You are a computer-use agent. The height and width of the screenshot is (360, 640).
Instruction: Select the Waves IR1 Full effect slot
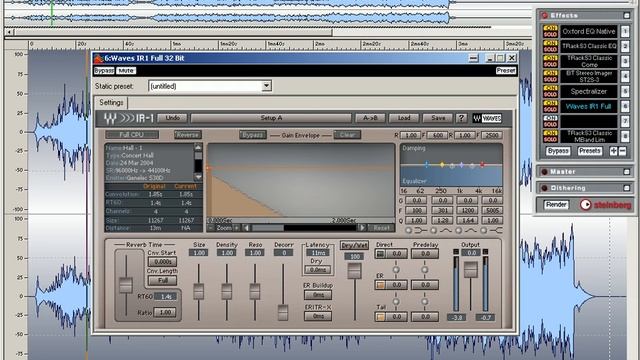pos(589,107)
